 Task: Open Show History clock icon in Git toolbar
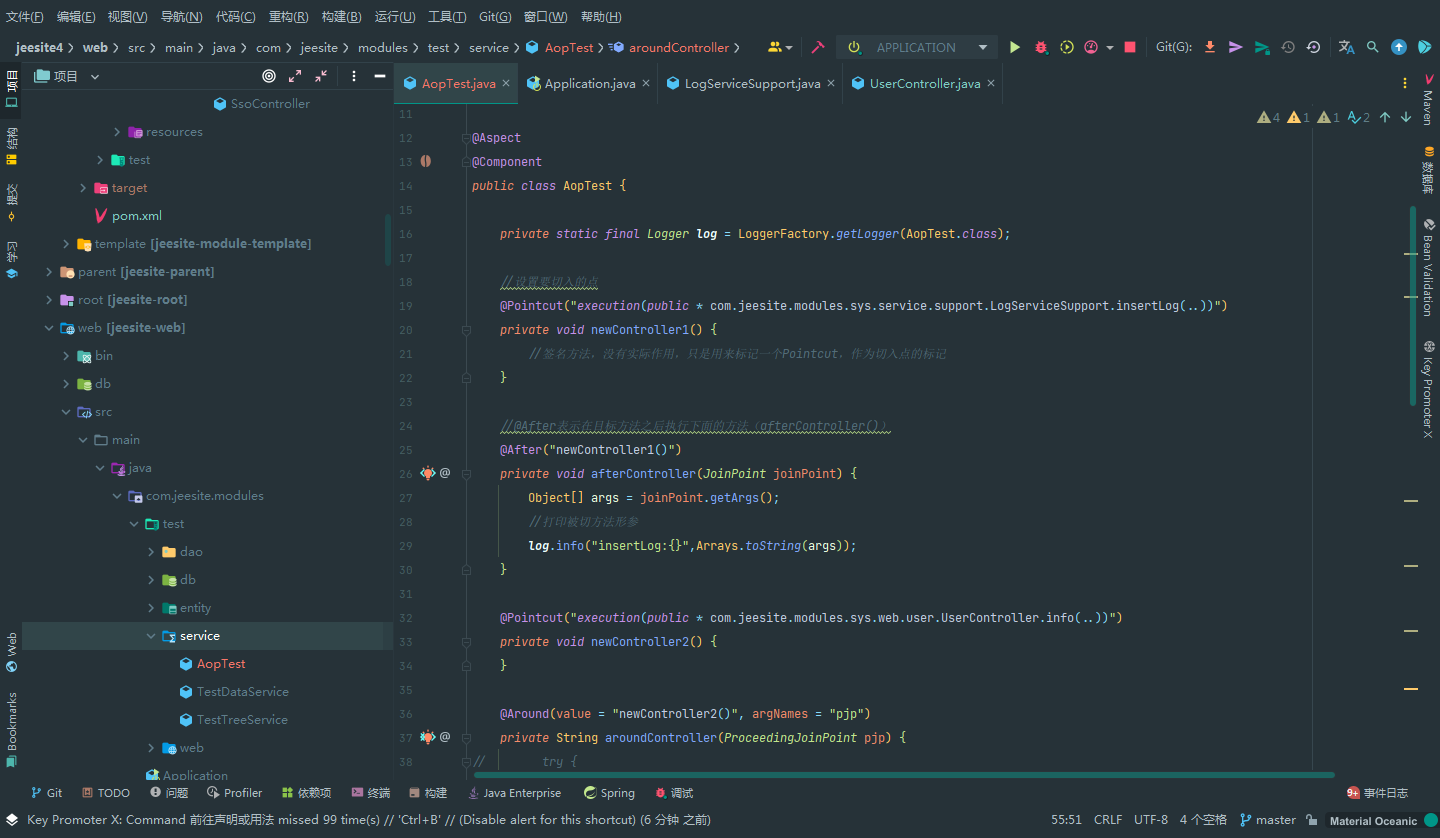[1288, 47]
